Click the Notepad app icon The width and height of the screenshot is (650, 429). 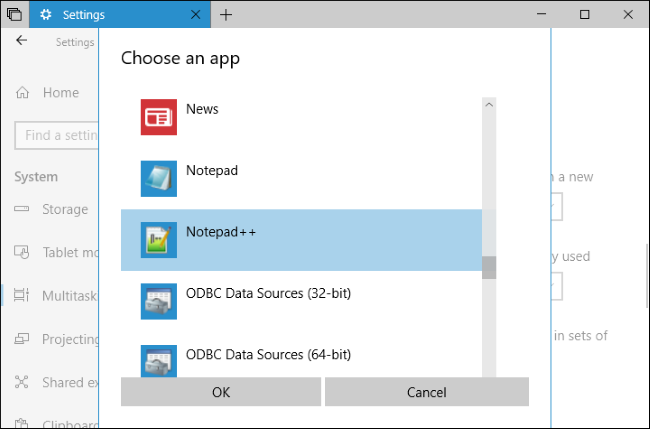tap(158, 178)
